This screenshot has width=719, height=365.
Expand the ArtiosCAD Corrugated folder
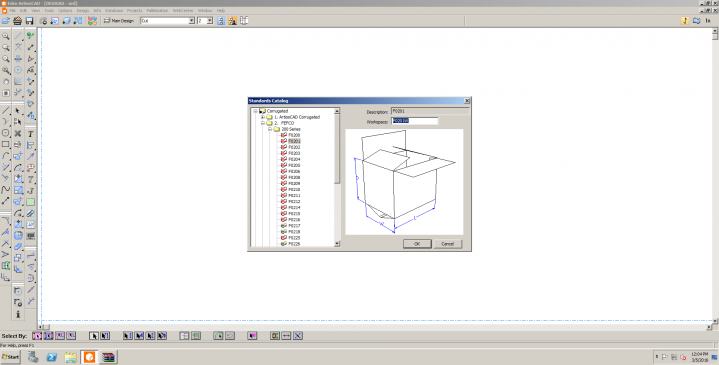263,117
